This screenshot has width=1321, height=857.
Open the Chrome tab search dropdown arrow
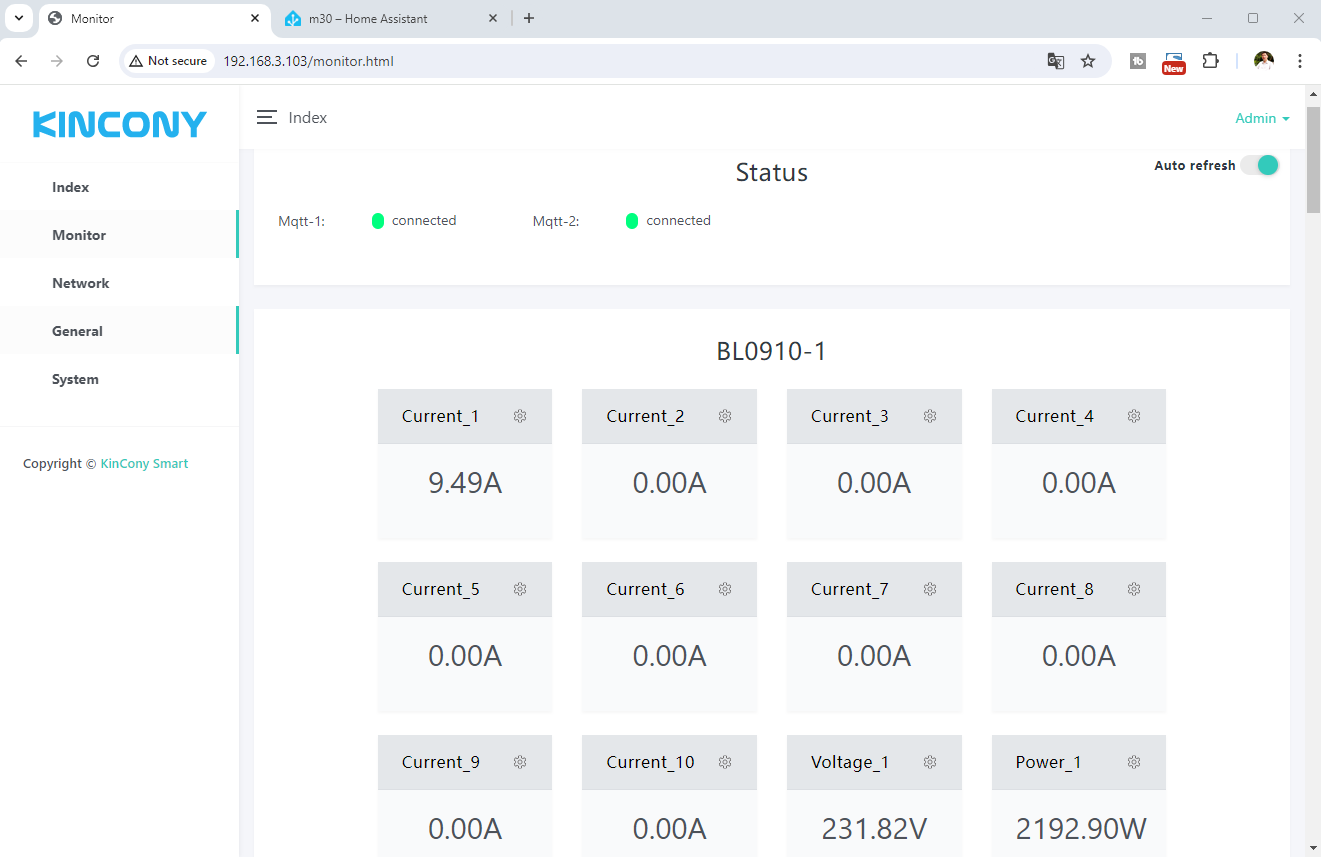coord(18,18)
